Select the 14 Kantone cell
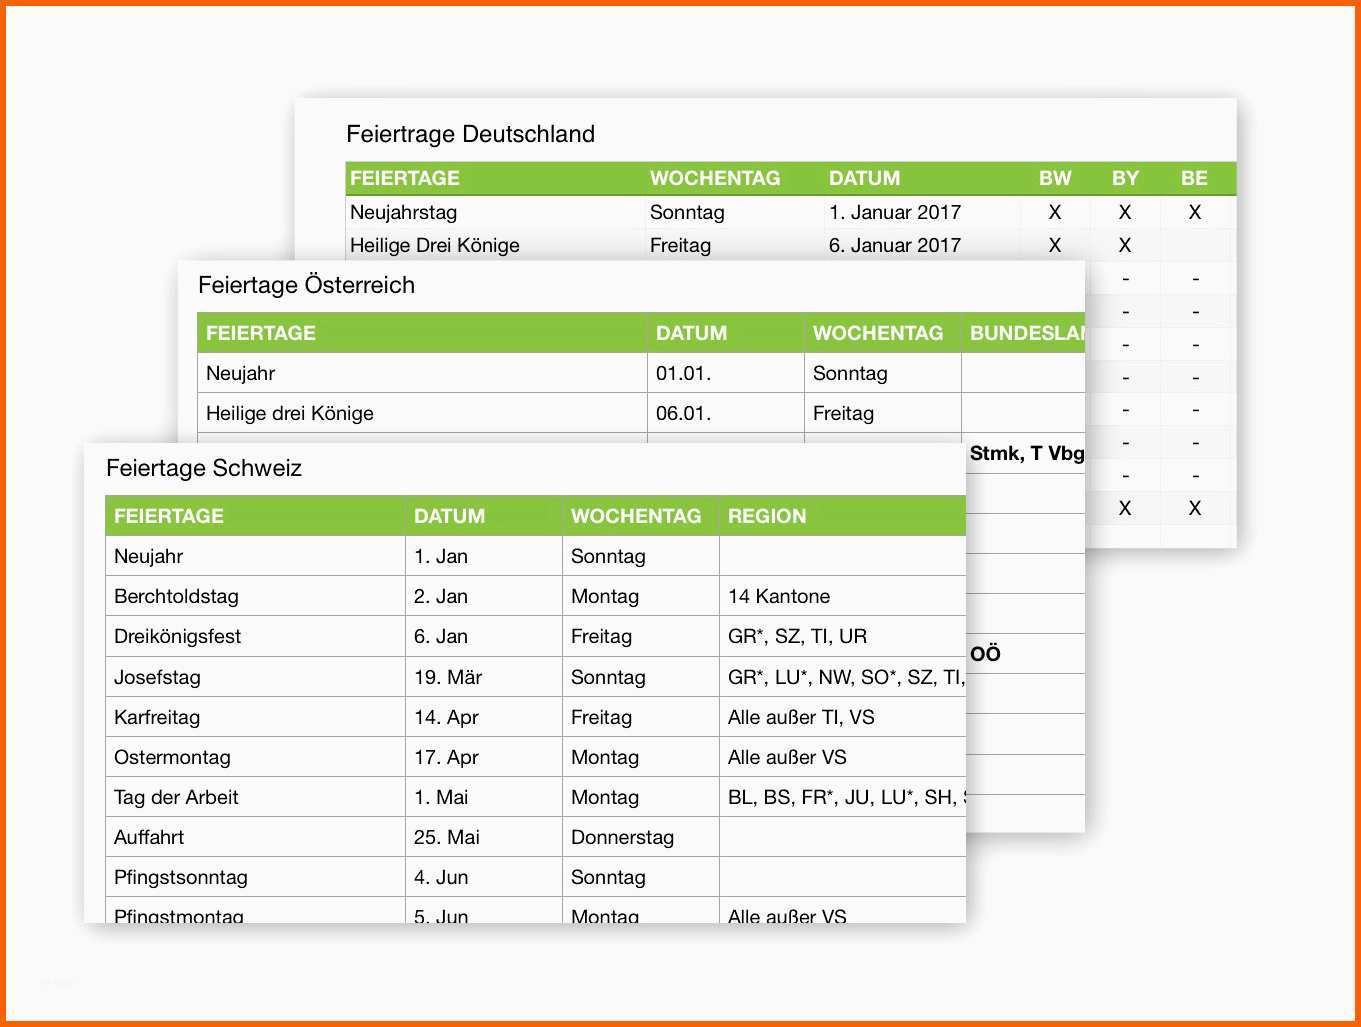The image size is (1361, 1027). pos(842,596)
